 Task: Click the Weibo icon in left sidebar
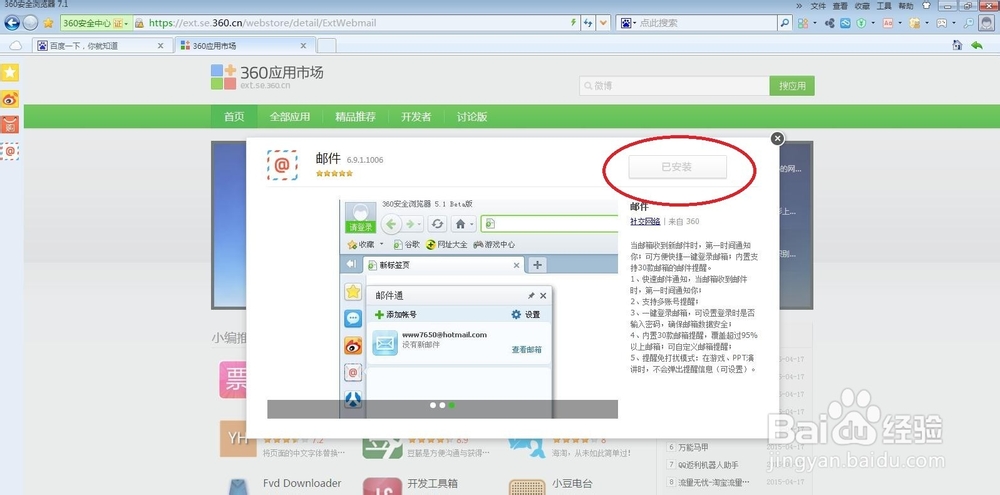click(10, 99)
